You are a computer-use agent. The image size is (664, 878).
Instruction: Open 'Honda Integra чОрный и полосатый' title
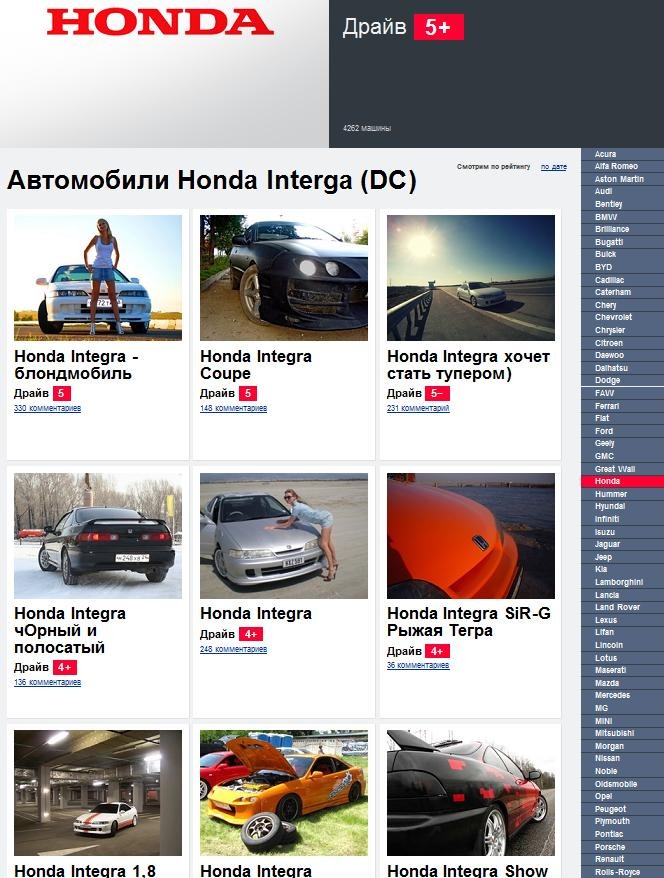(70, 630)
